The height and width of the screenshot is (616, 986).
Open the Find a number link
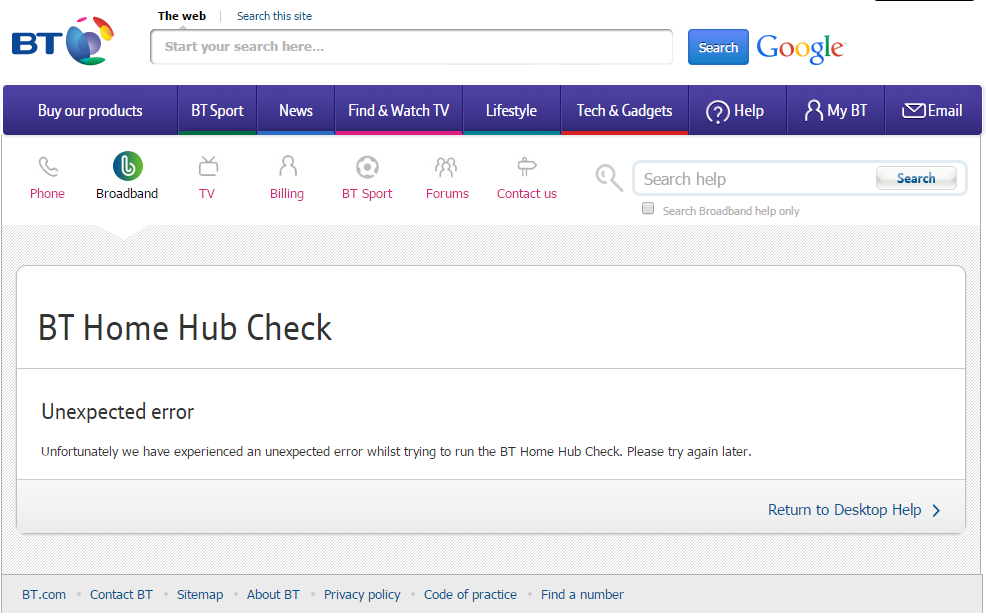tap(582, 595)
